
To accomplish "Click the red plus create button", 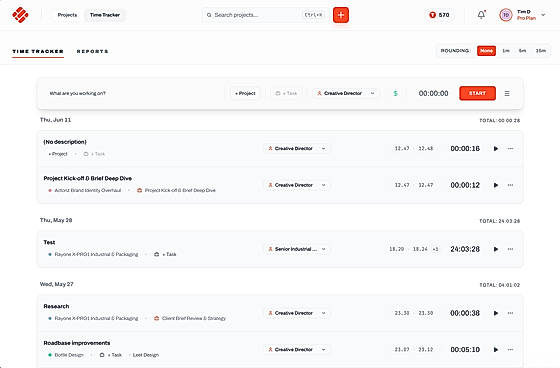I will click(341, 15).
